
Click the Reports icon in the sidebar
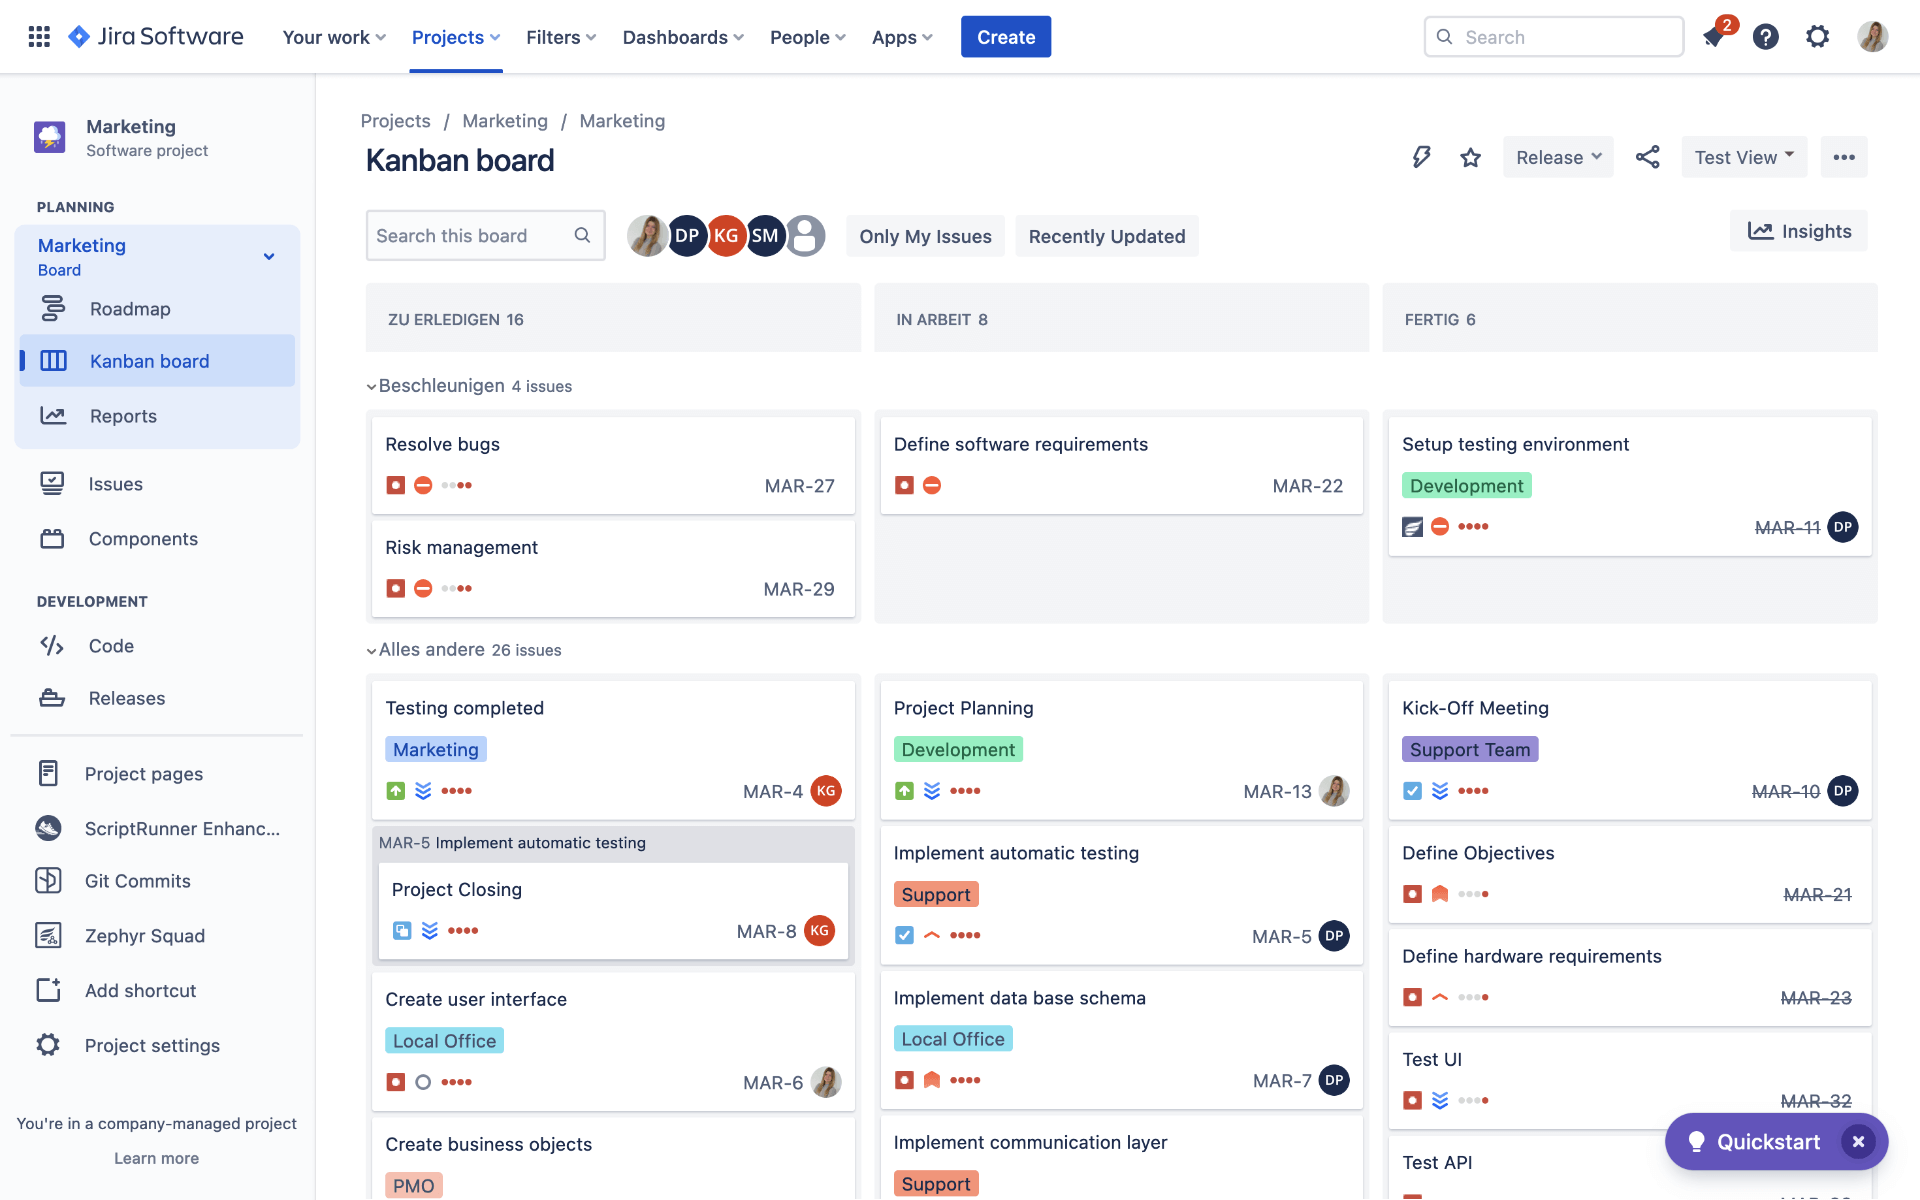[51, 415]
